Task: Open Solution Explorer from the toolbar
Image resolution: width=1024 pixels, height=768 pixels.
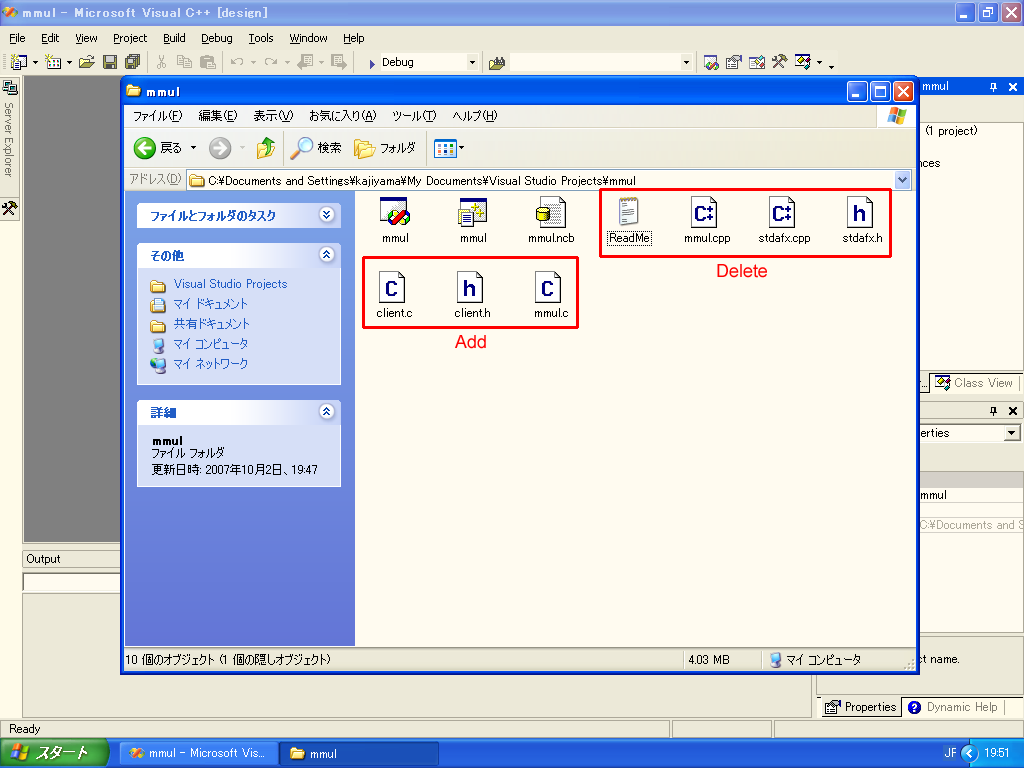Action: coord(711,62)
